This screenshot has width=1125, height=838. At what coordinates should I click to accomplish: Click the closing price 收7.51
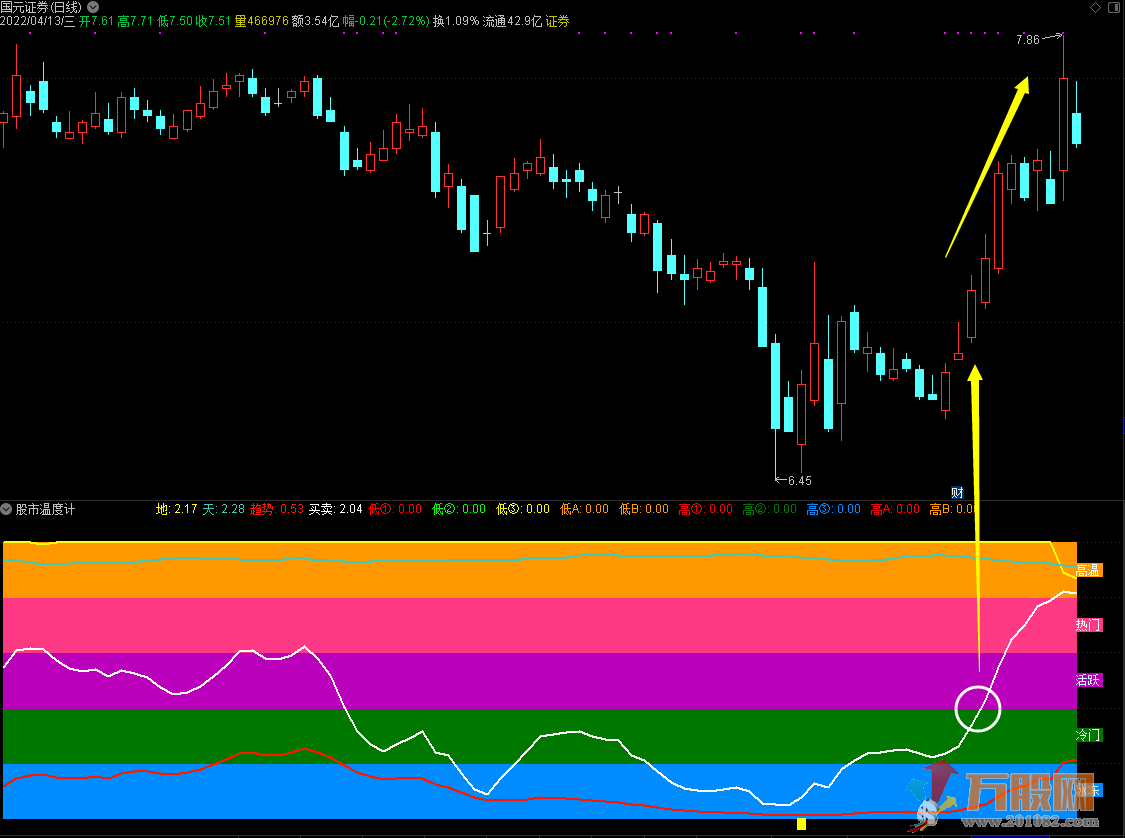214,22
